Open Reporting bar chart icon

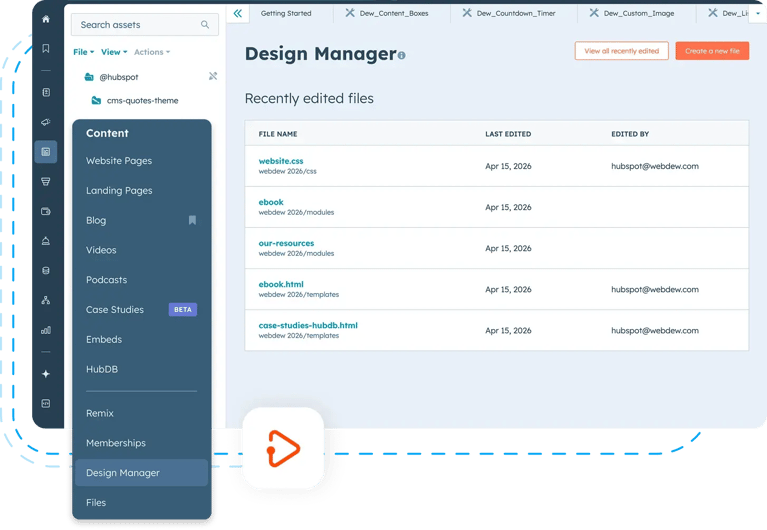tap(46, 330)
